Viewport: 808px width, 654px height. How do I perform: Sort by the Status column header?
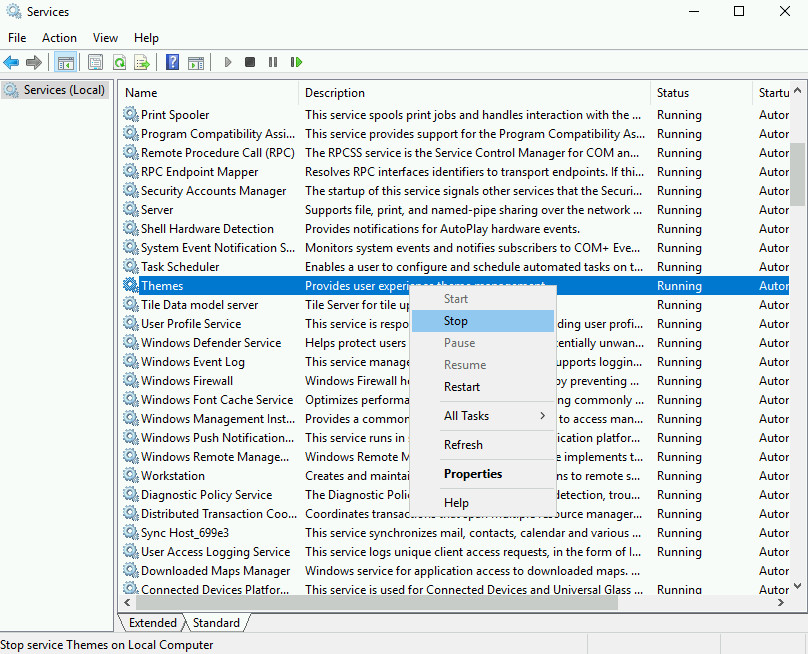pos(701,93)
